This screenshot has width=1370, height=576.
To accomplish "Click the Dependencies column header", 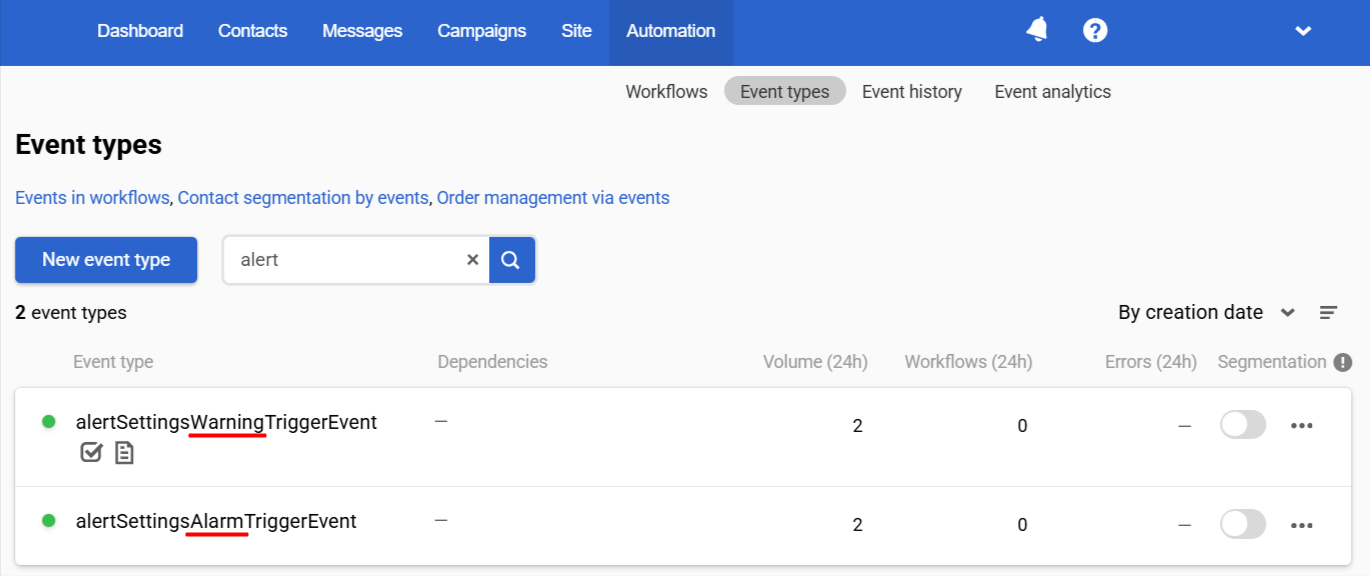I will (x=493, y=362).
